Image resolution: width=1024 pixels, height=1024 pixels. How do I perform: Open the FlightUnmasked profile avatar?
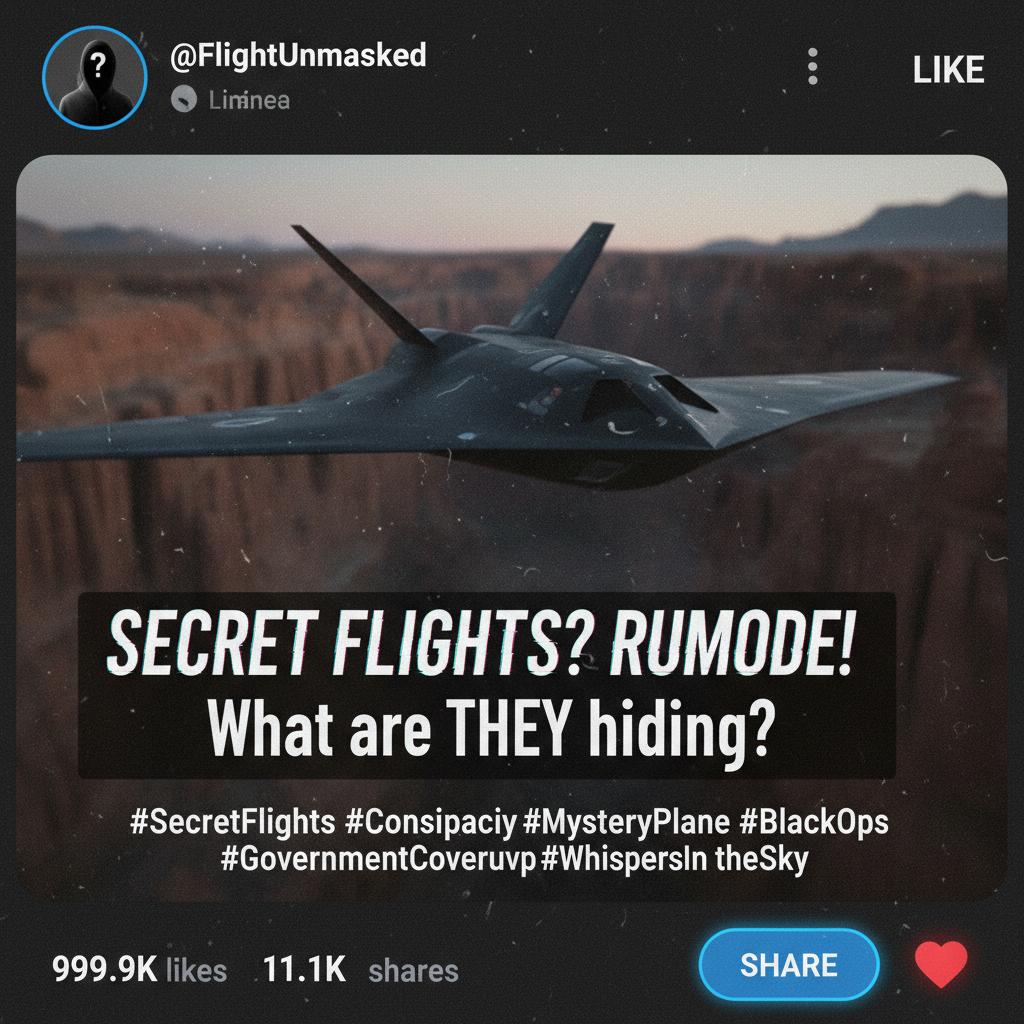95,78
